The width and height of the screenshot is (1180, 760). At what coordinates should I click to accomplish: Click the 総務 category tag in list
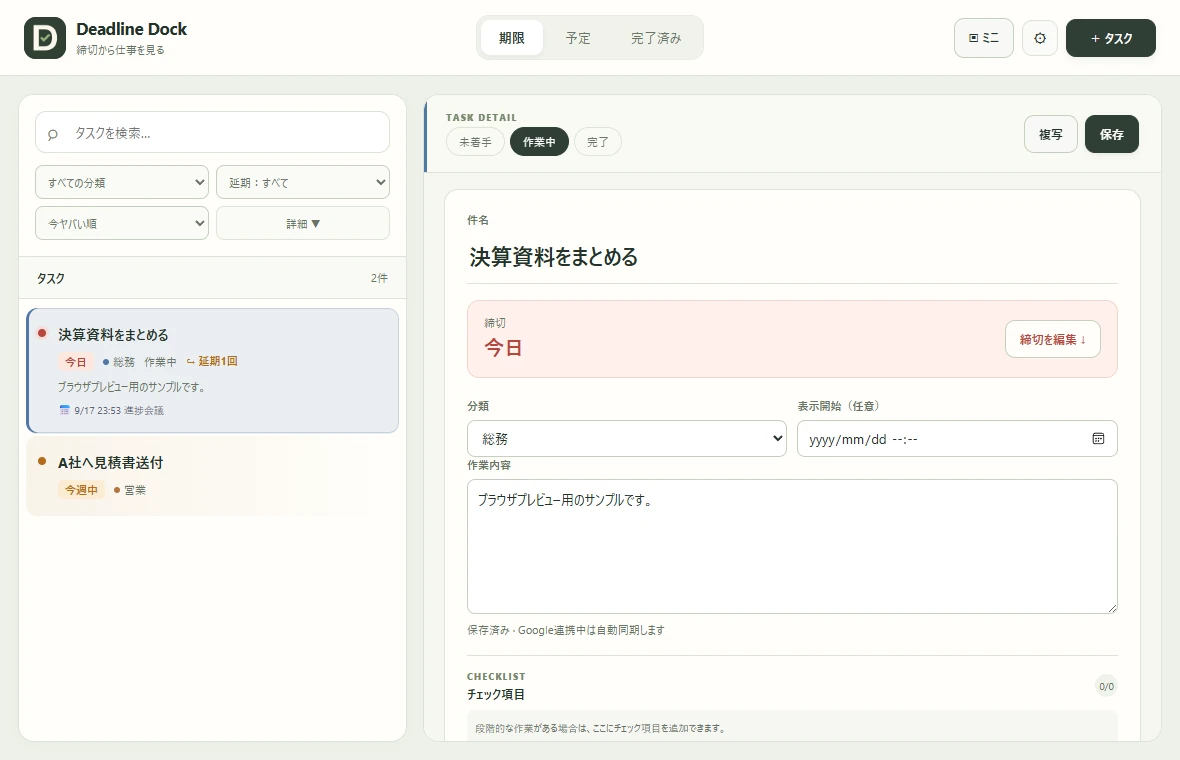pyautogui.click(x=119, y=362)
